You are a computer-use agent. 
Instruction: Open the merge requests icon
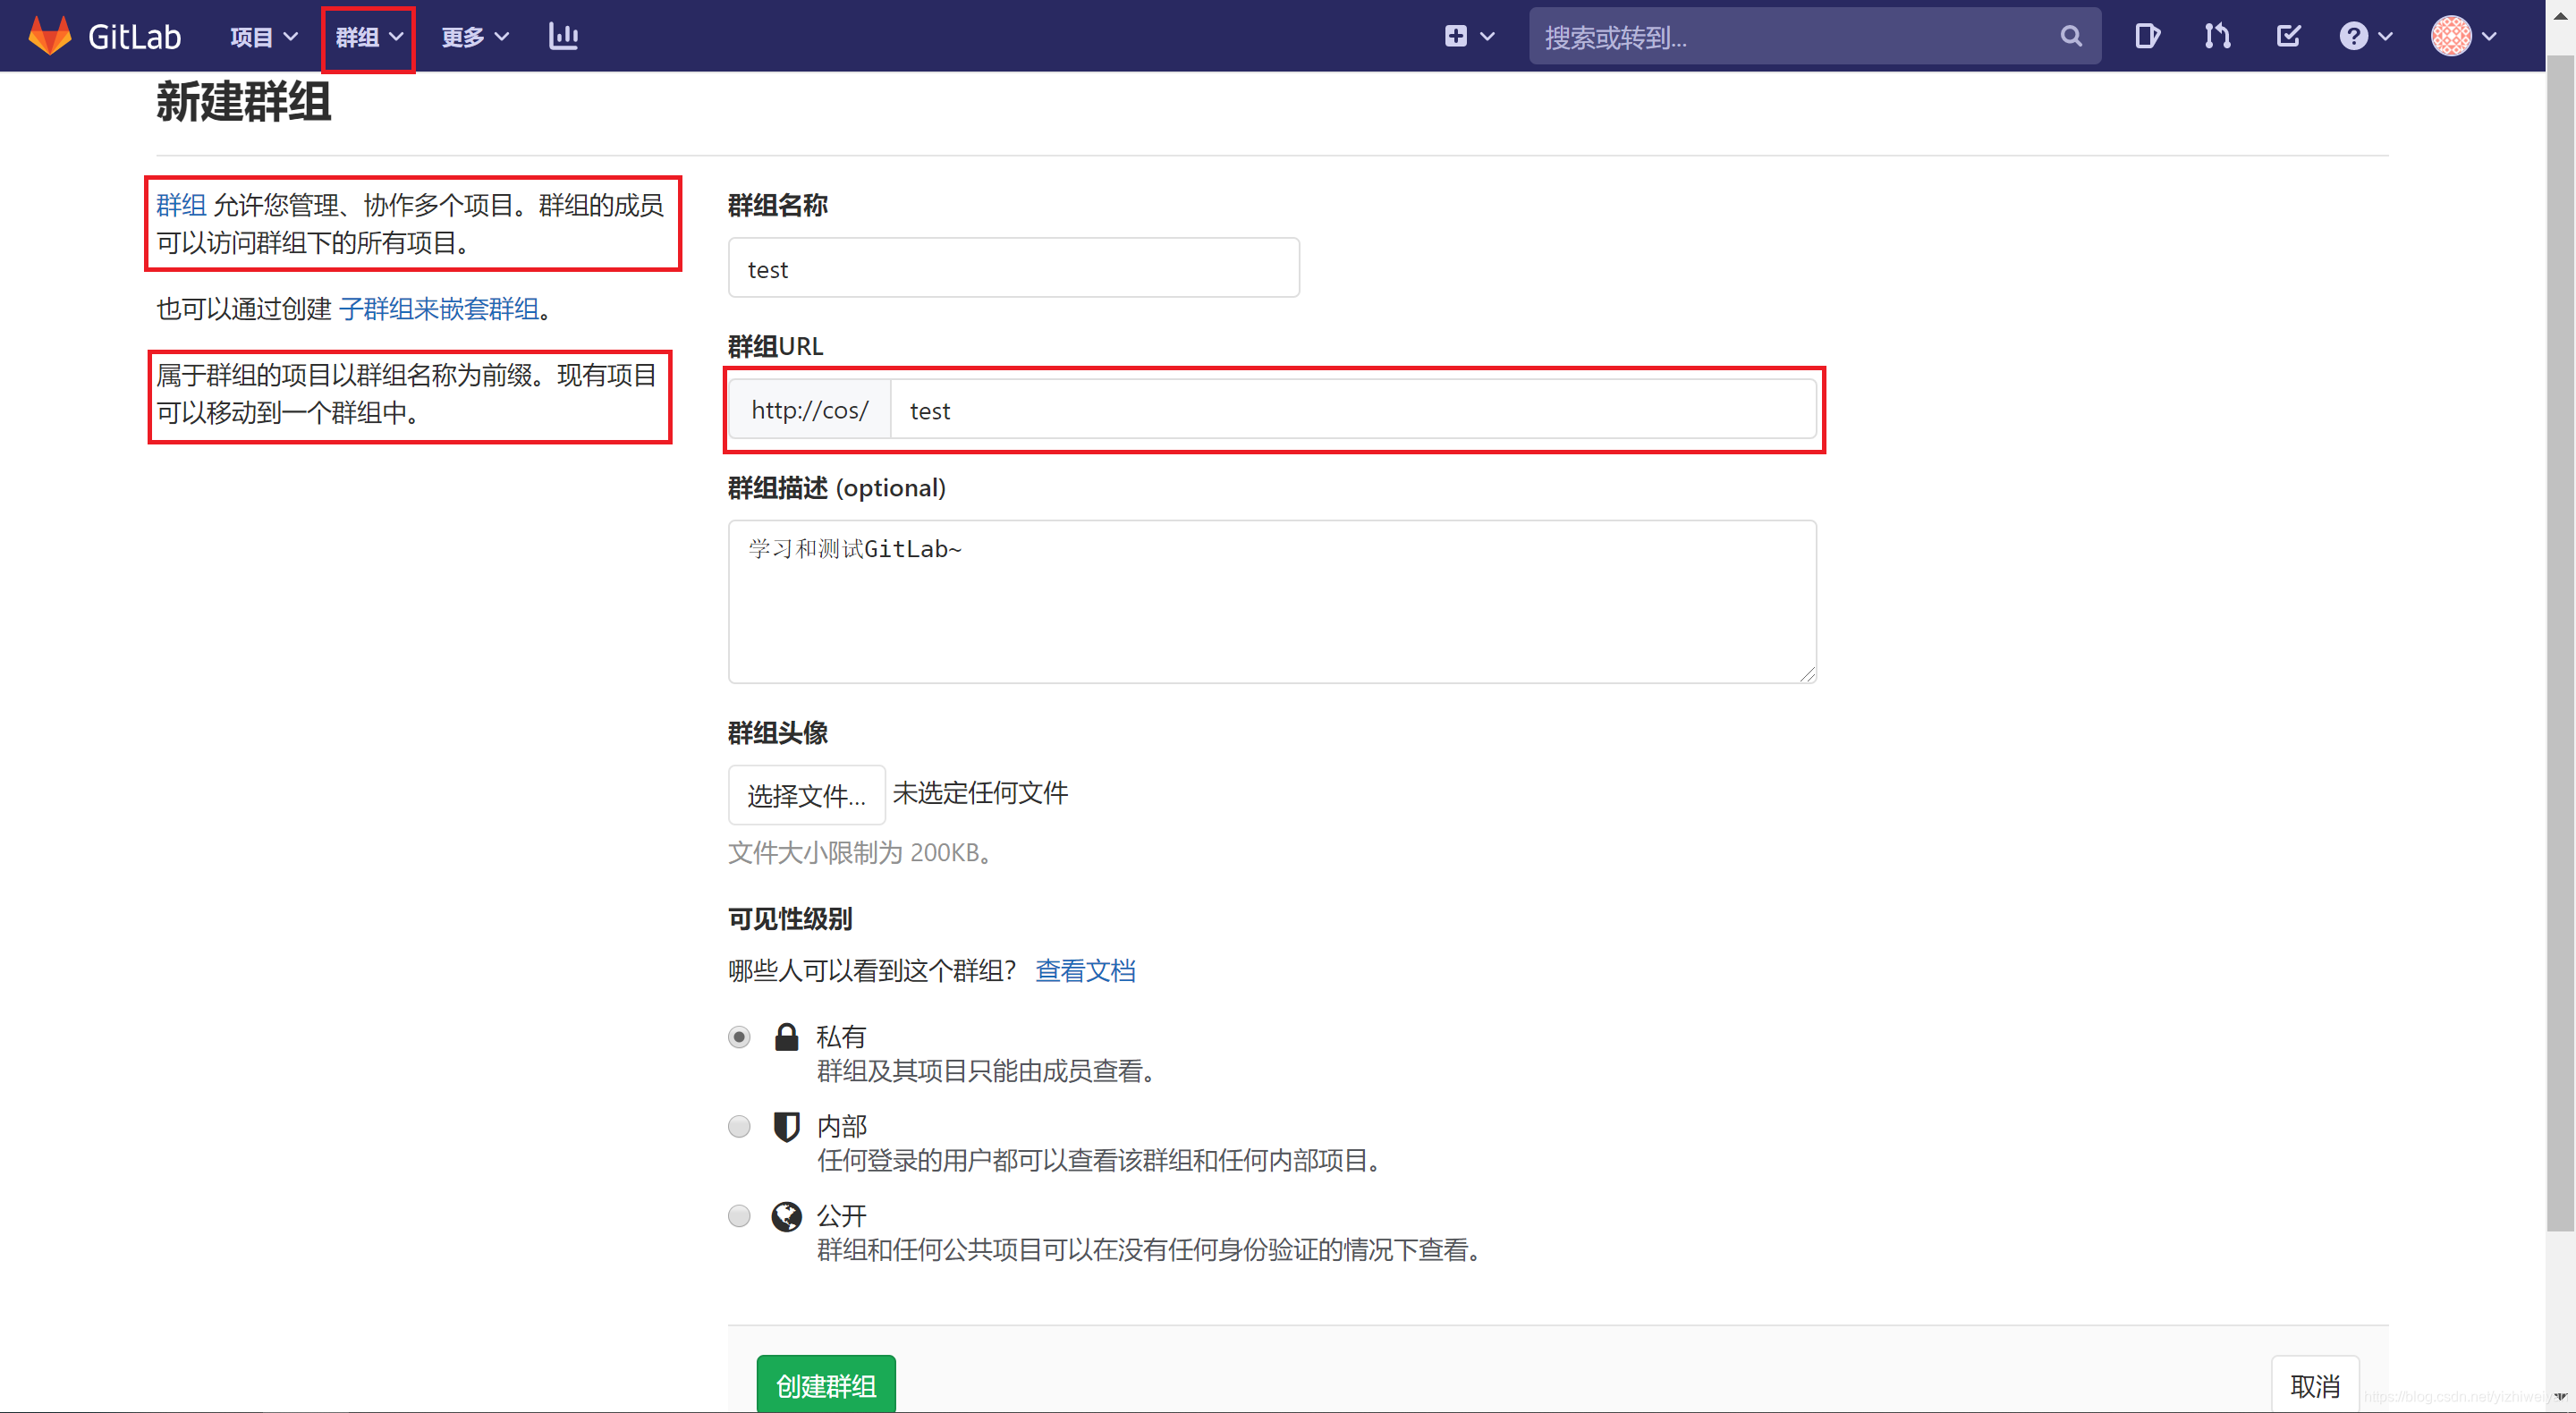click(x=2217, y=36)
